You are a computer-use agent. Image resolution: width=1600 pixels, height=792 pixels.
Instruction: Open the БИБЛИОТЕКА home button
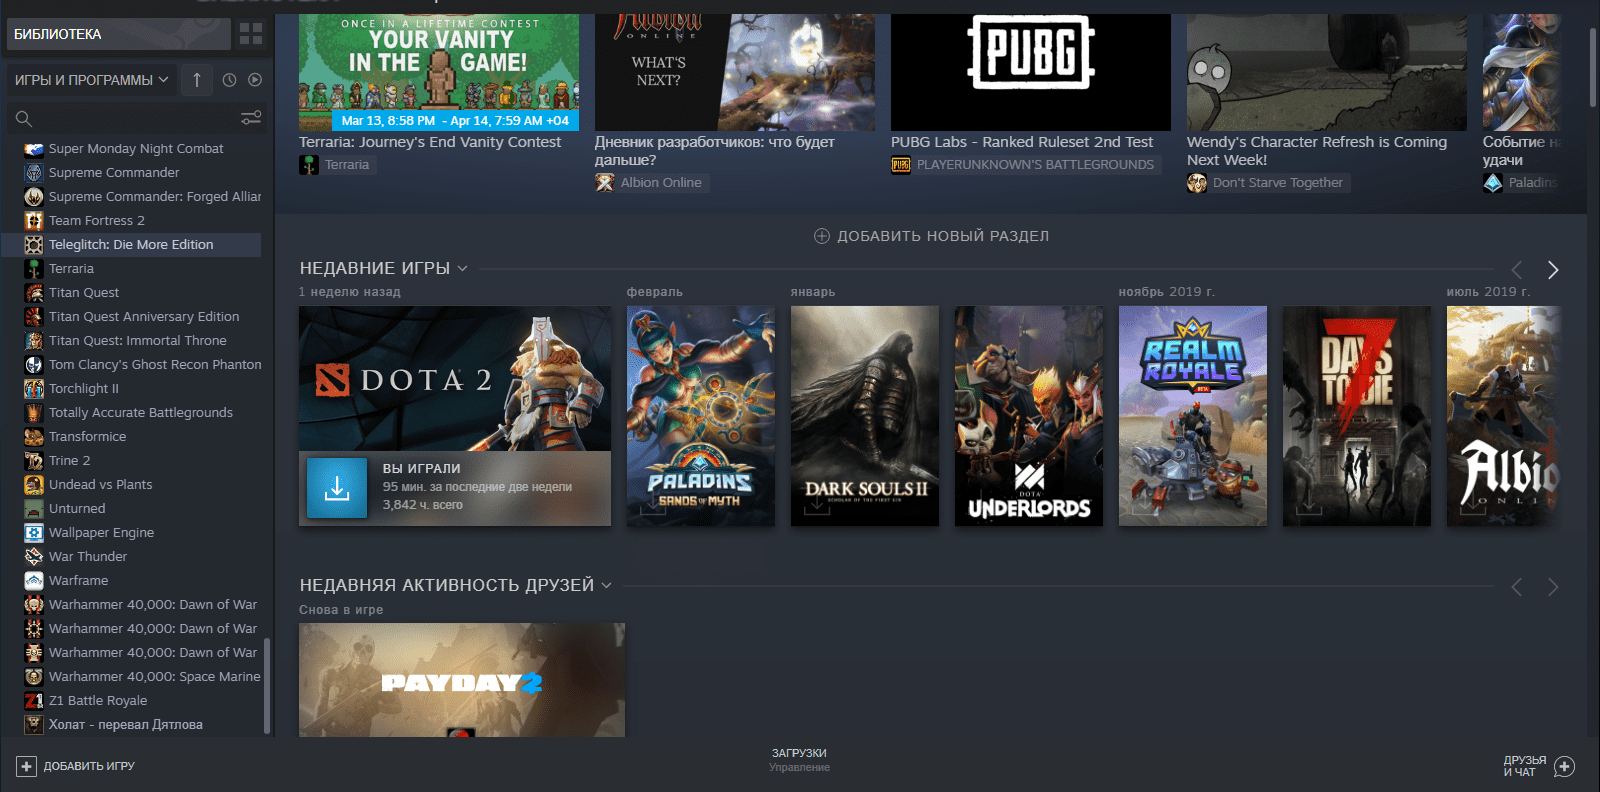coord(118,34)
